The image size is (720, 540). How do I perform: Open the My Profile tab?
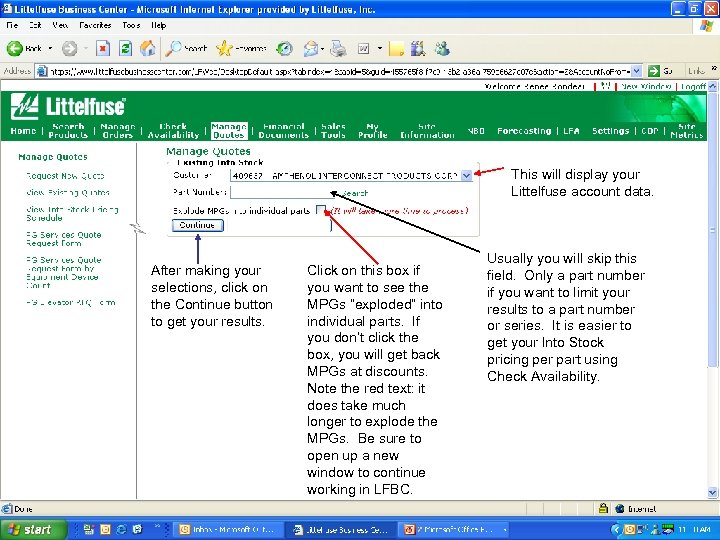[373, 130]
